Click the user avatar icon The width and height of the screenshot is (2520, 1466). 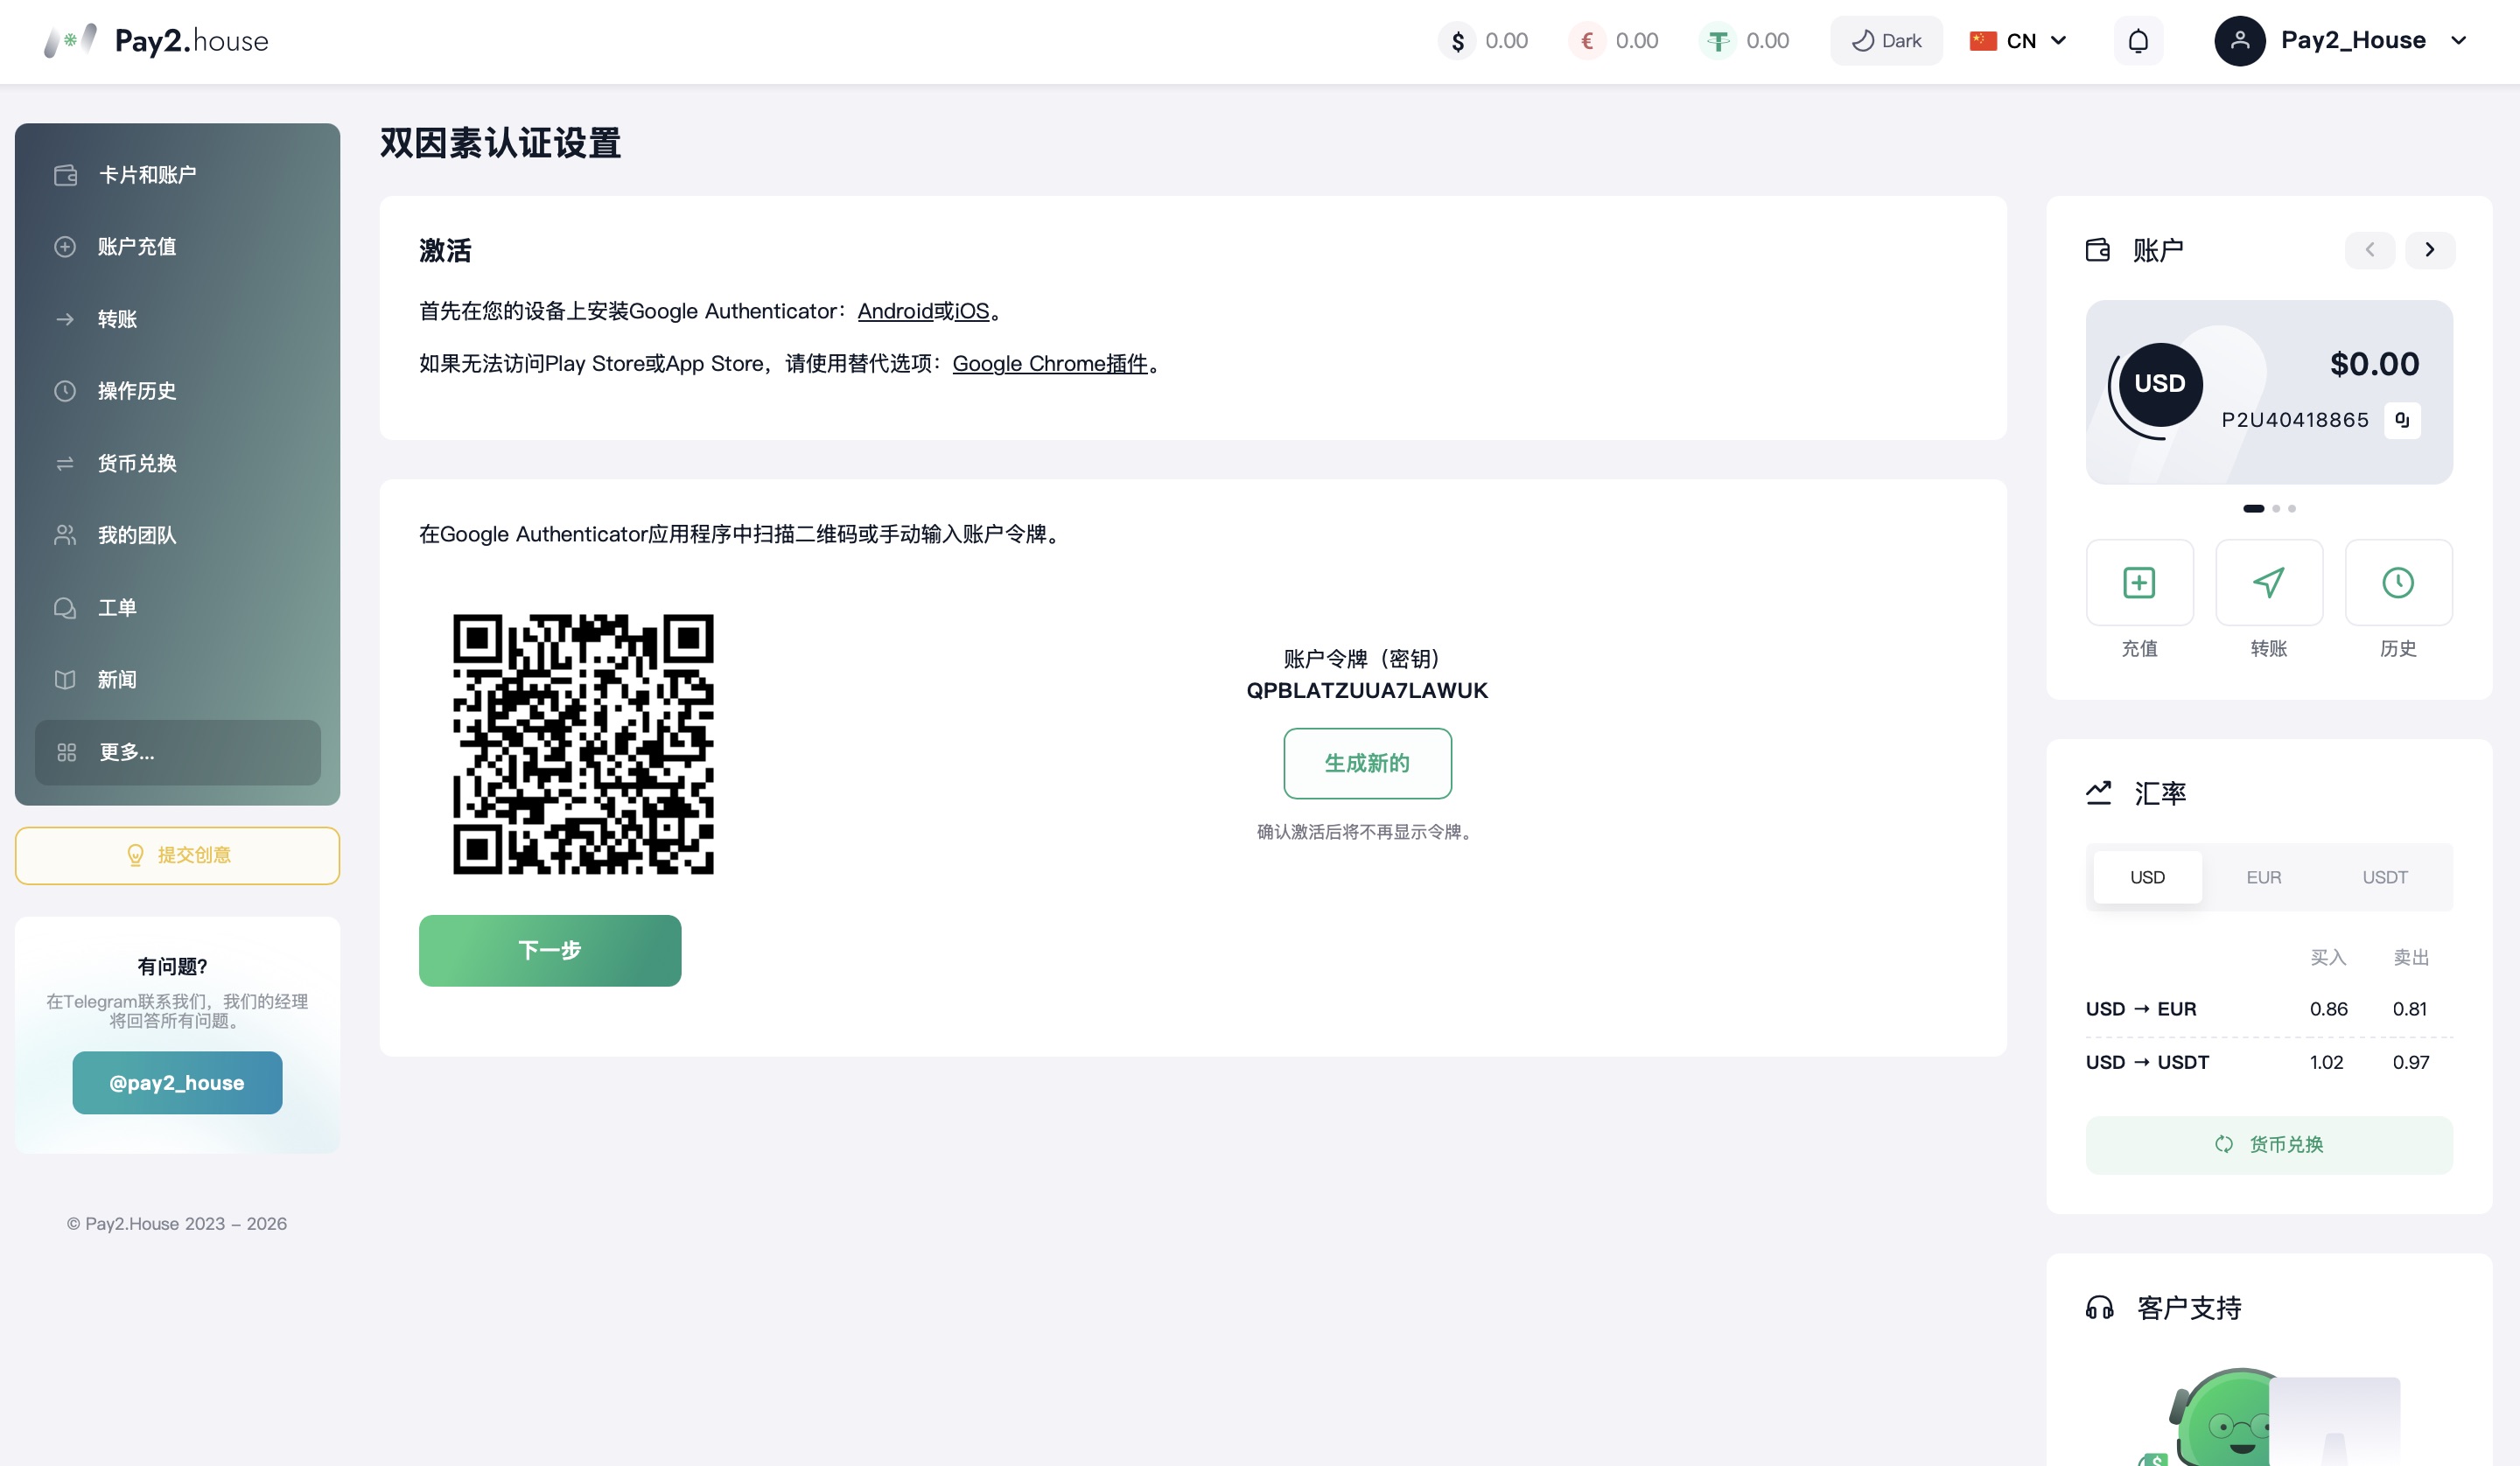coord(2240,41)
